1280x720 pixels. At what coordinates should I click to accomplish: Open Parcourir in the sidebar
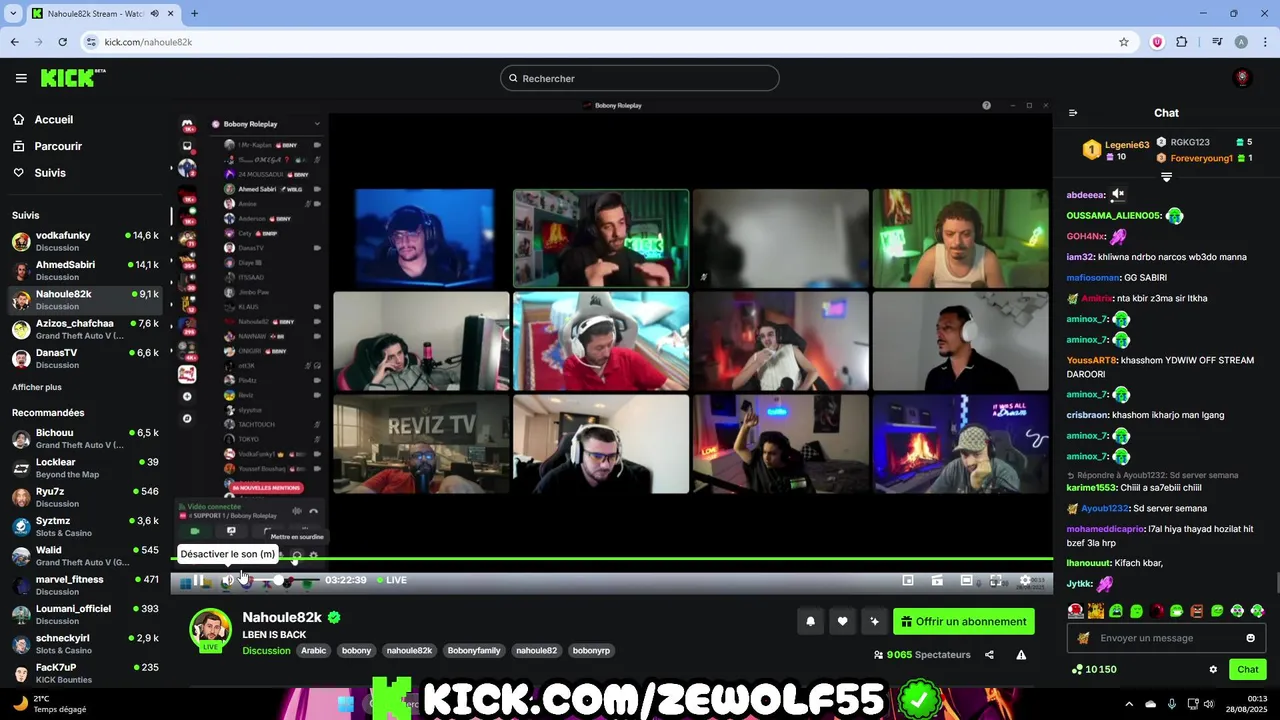[x=58, y=146]
